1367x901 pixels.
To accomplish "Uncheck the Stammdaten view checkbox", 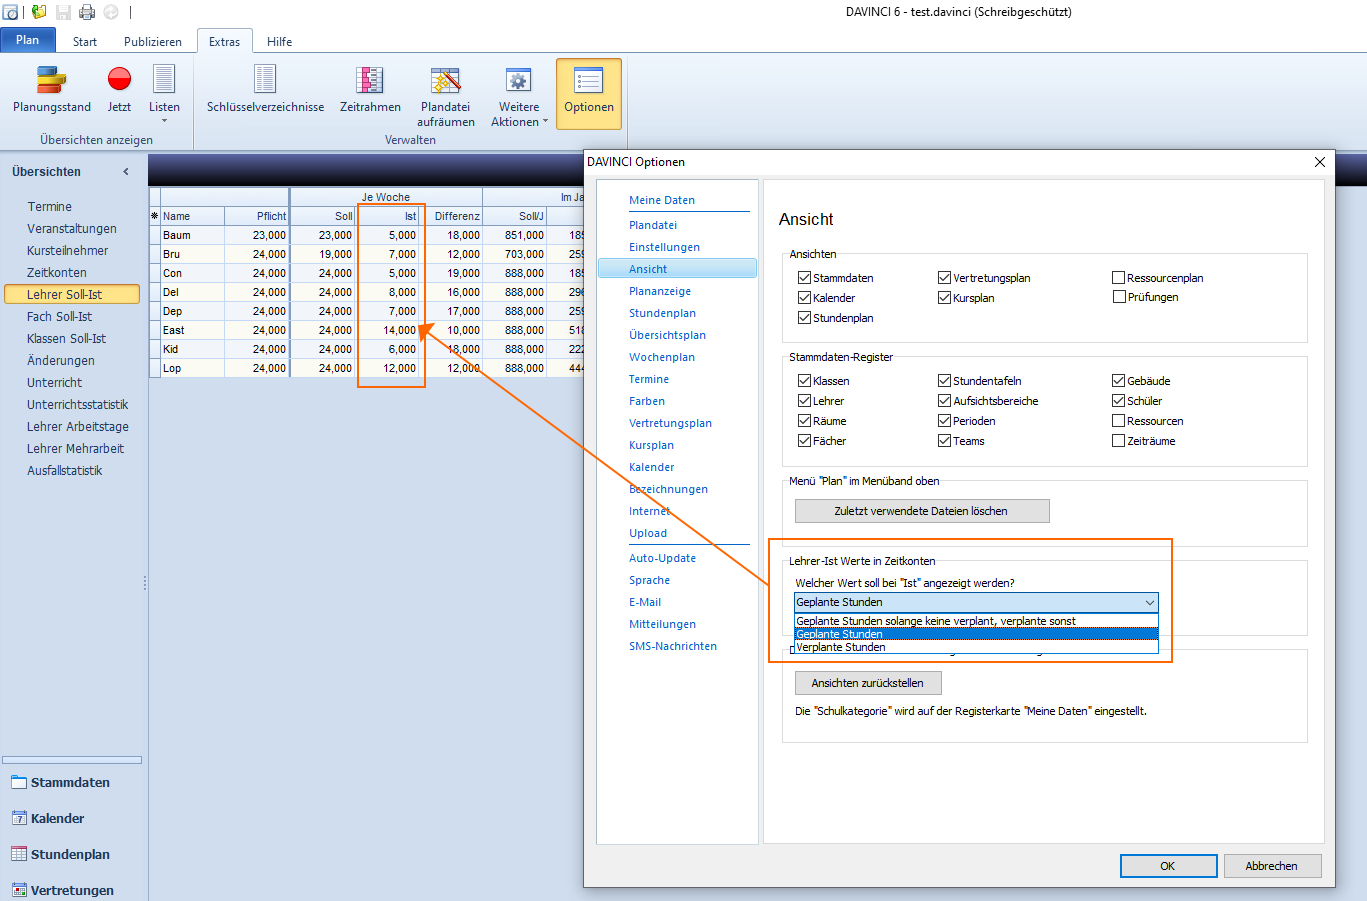I will tap(804, 278).
